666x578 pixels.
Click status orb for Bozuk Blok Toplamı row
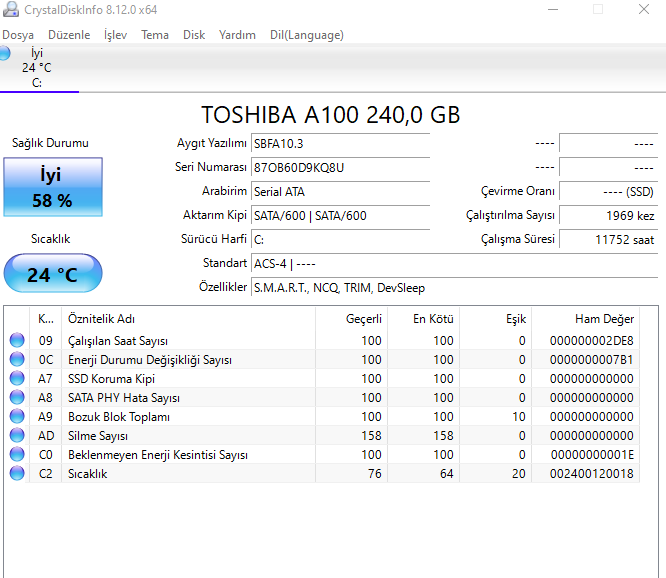tap(17, 416)
